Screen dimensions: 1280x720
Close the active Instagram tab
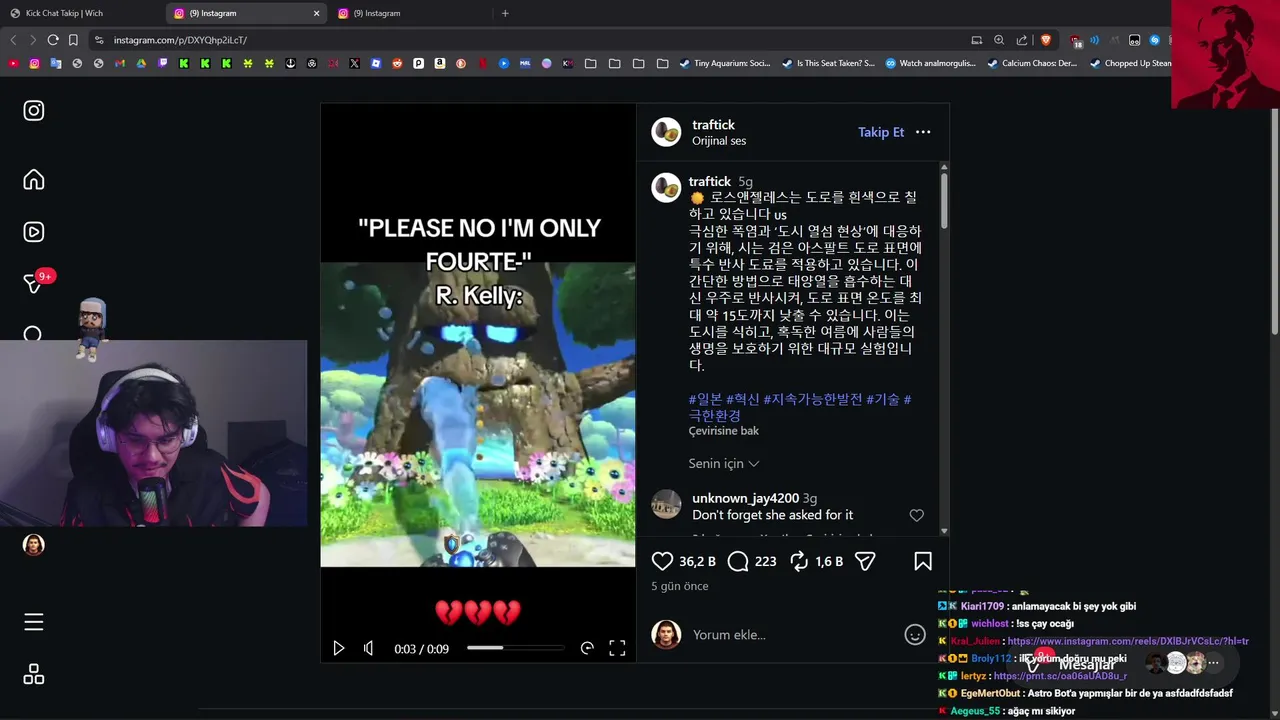316,13
